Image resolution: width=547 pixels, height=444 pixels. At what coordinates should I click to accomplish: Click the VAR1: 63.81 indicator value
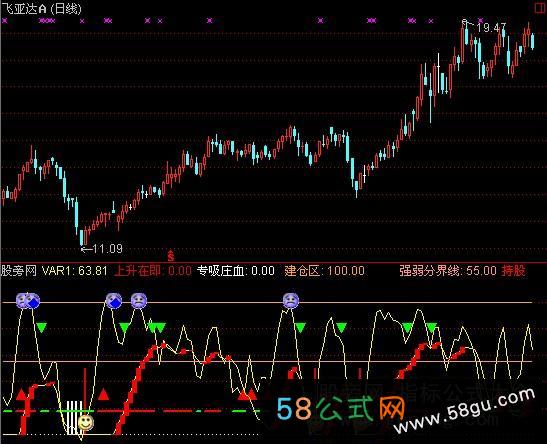[74, 271]
